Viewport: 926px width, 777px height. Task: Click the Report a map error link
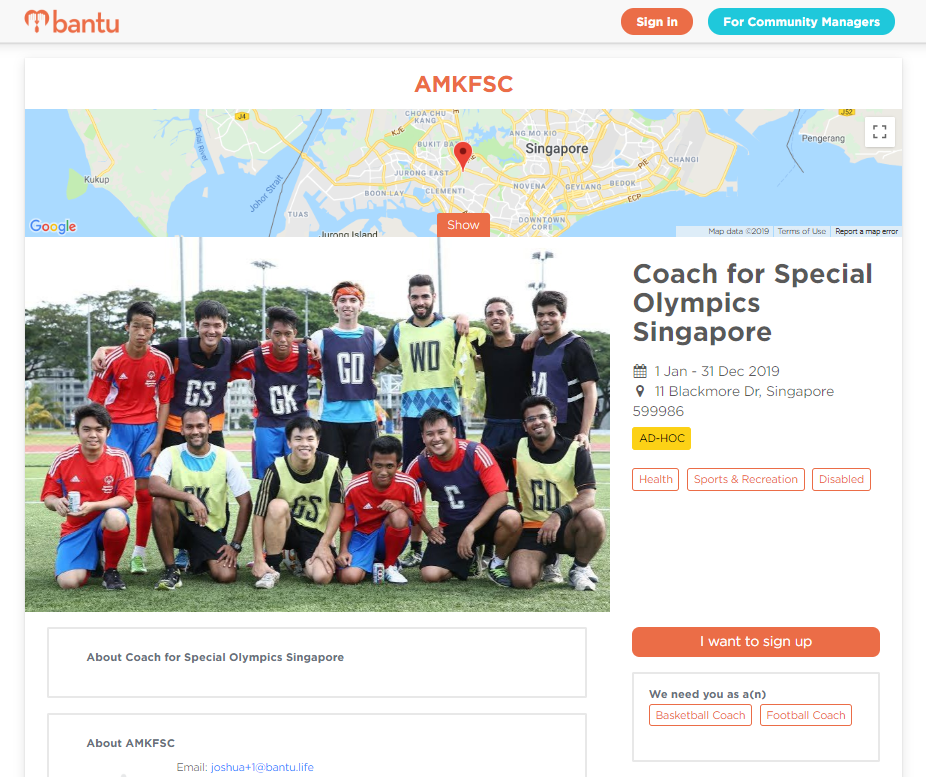(866, 231)
